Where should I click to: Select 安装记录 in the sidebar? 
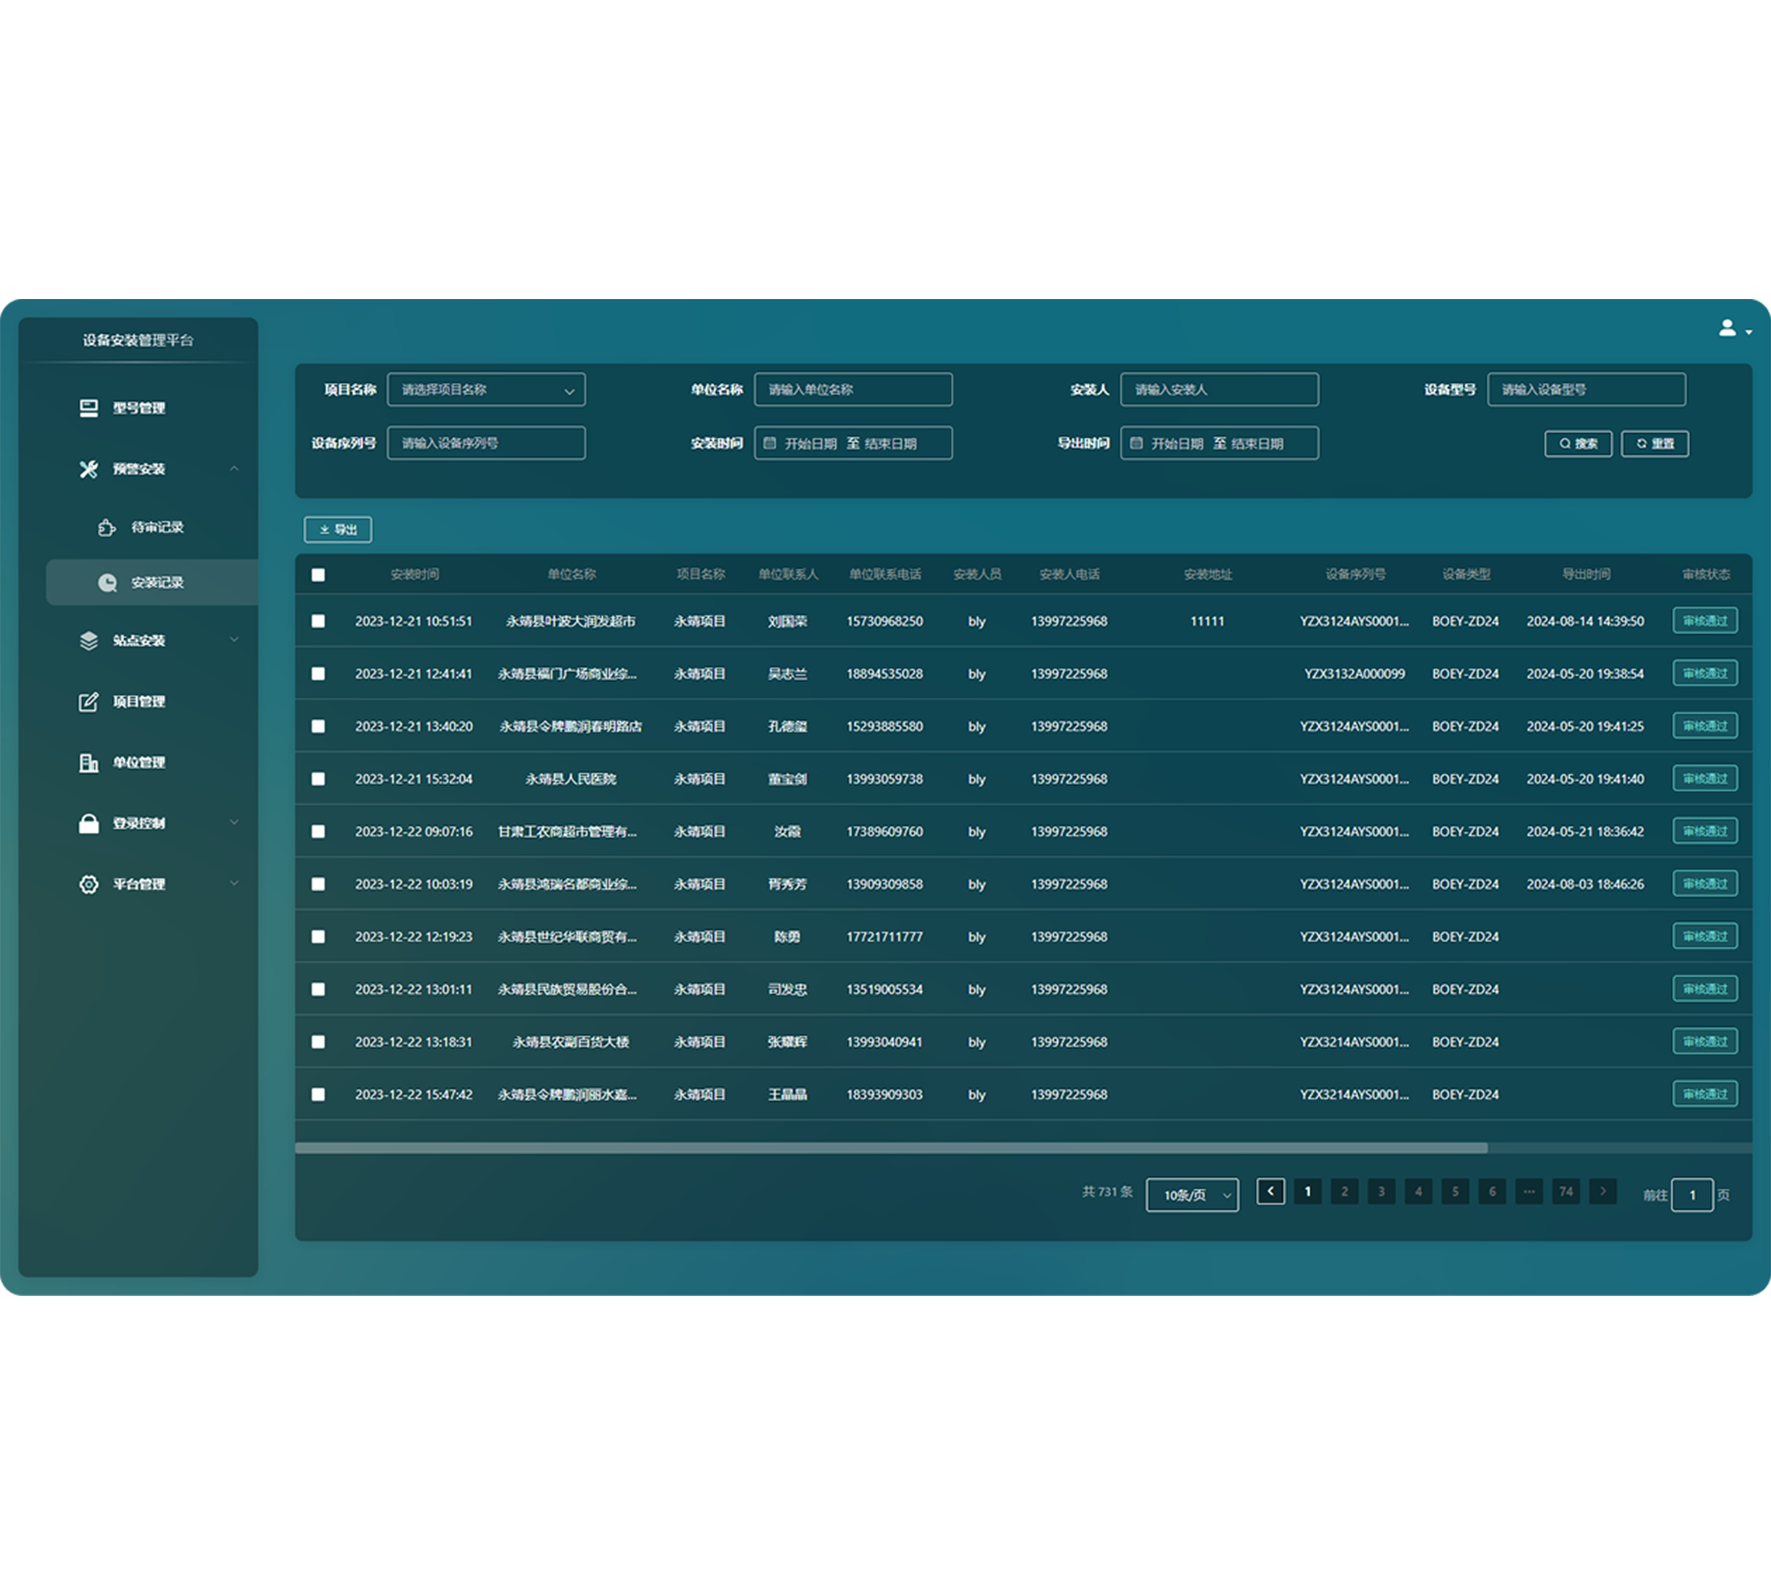[156, 583]
